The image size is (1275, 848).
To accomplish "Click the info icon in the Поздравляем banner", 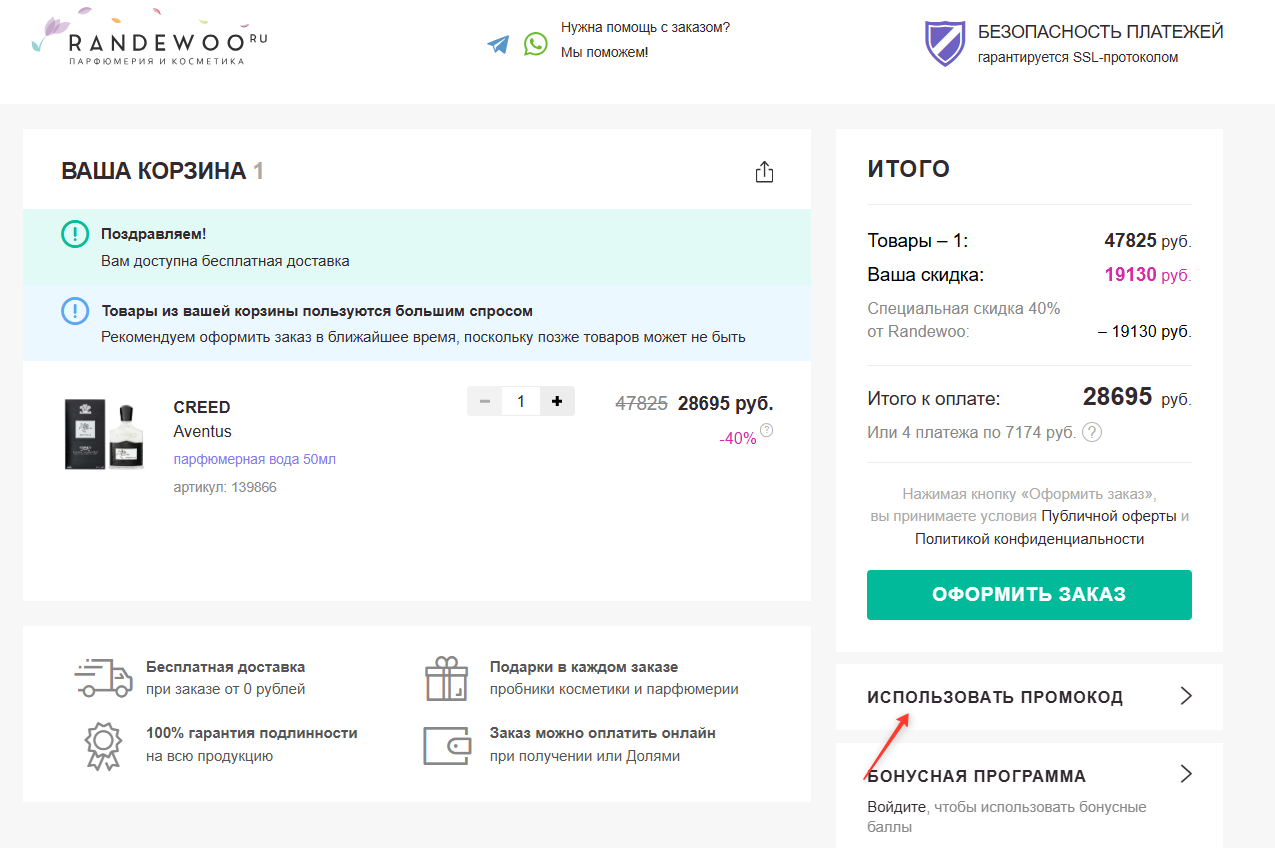I will point(74,234).
